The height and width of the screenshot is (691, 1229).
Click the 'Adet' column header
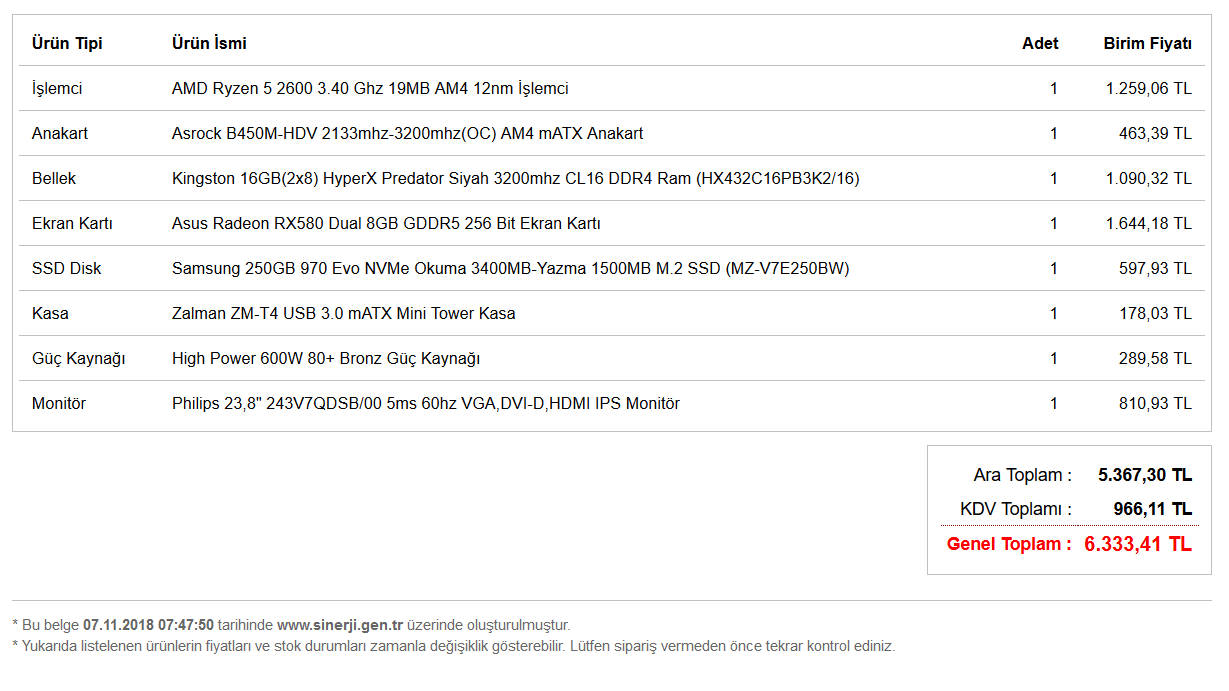(x=1040, y=43)
